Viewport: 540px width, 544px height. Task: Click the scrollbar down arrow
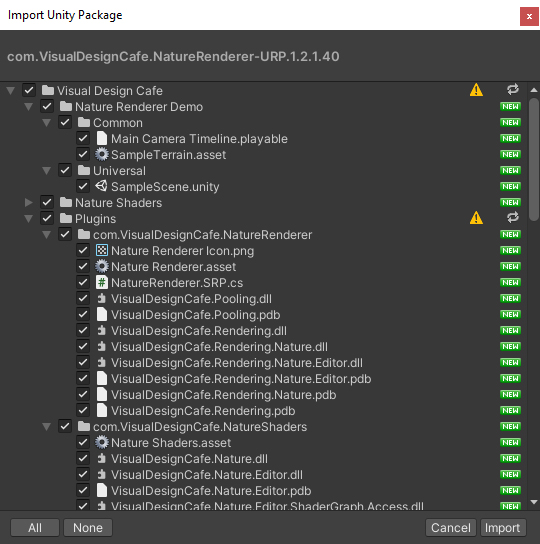tap(534, 502)
